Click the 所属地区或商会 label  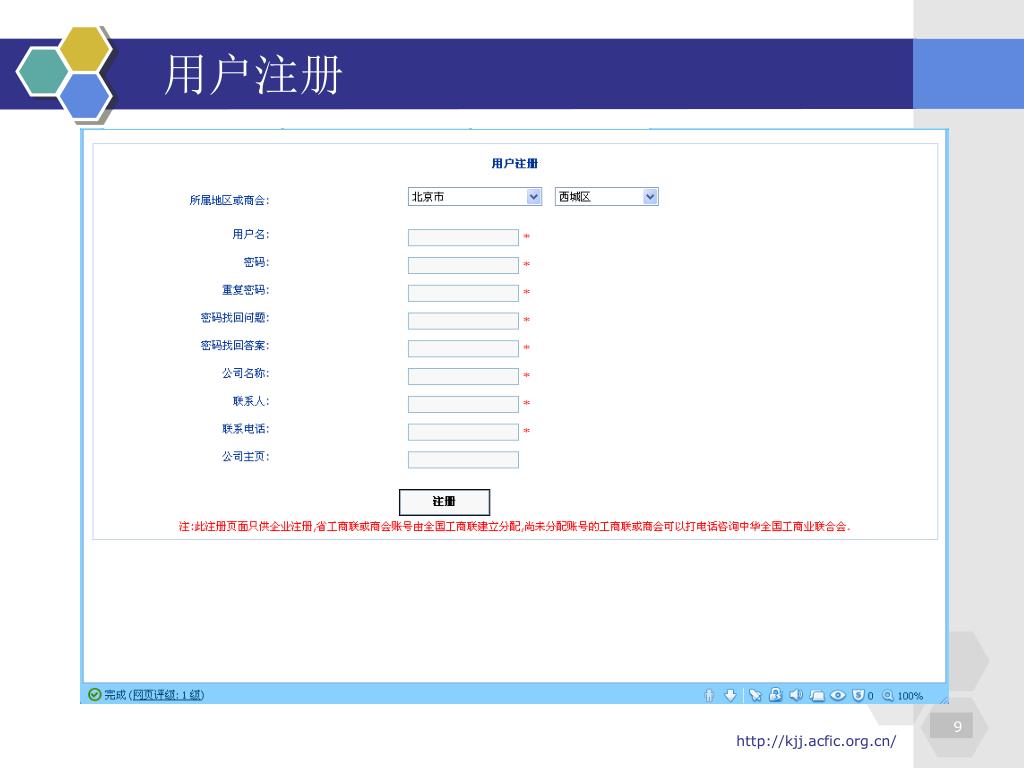coord(229,200)
